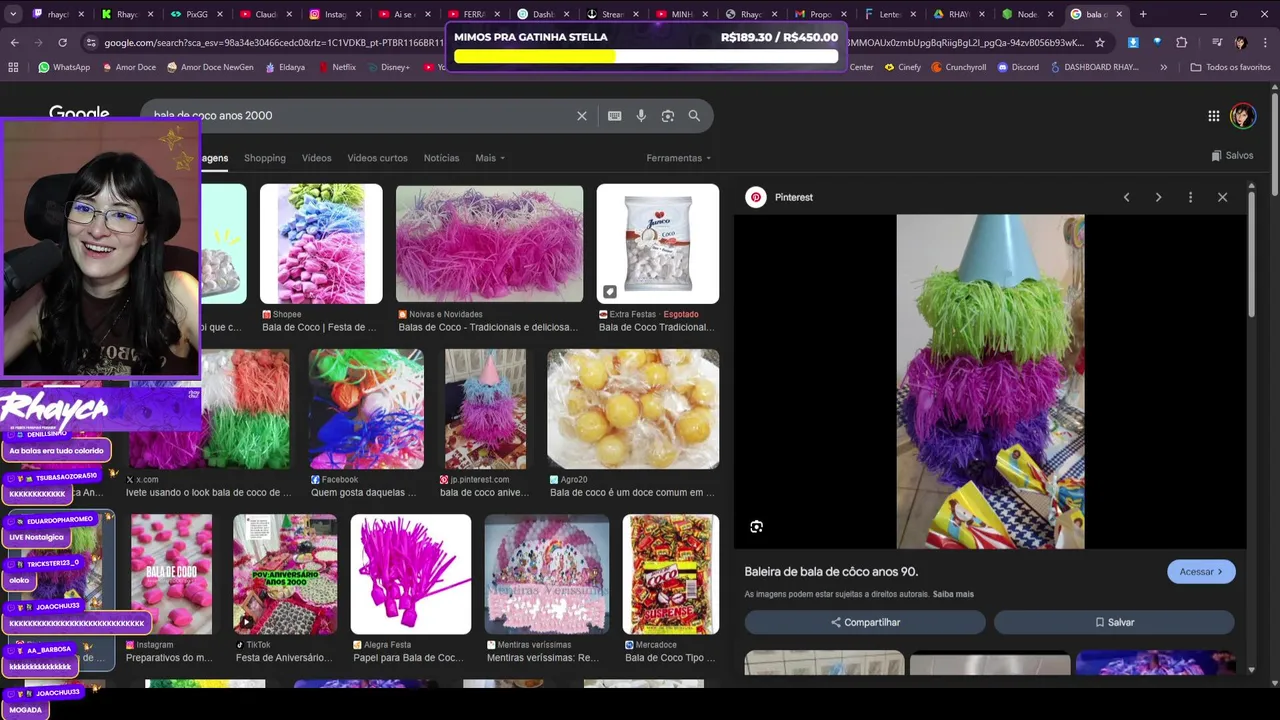Image resolution: width=1280 pixels, height=720 pixels.
Task: Open the Saiba mais link
Action: pyautogui.click(x=953, y=594)
